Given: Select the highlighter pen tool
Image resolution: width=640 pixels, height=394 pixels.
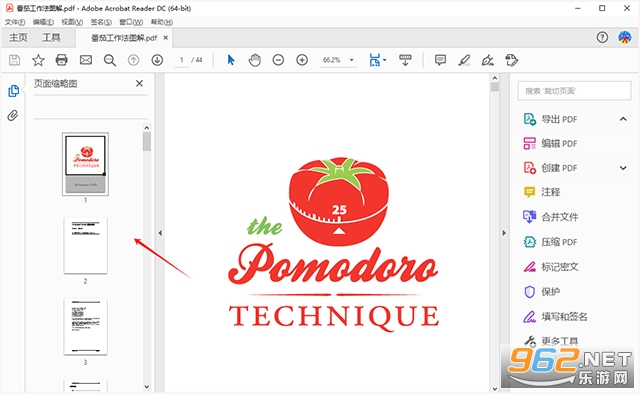Looking at the screenshot, I should pyautogui.click(x=464, y=60).
